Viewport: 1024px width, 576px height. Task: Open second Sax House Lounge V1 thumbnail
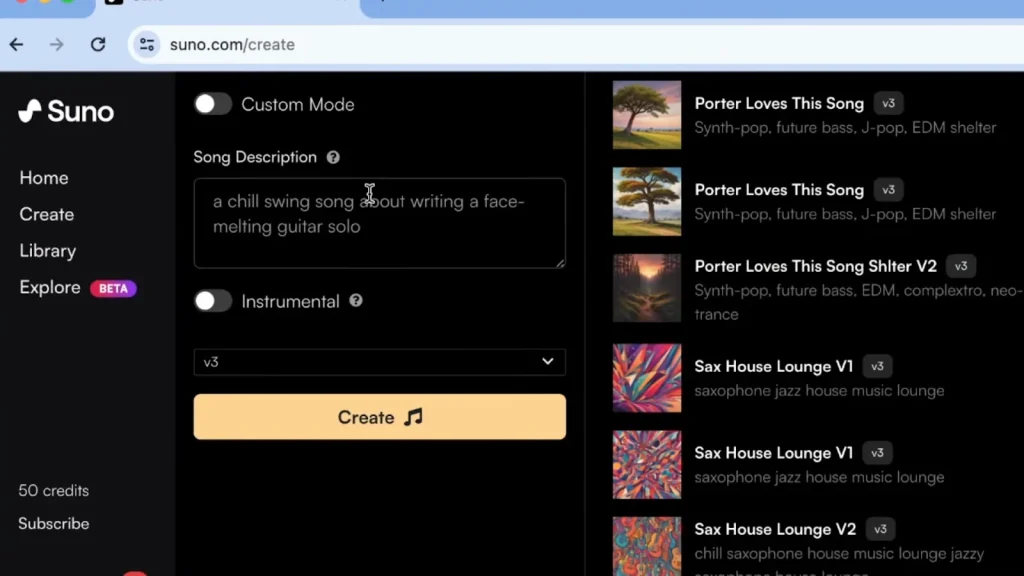[x=647, y=464]
